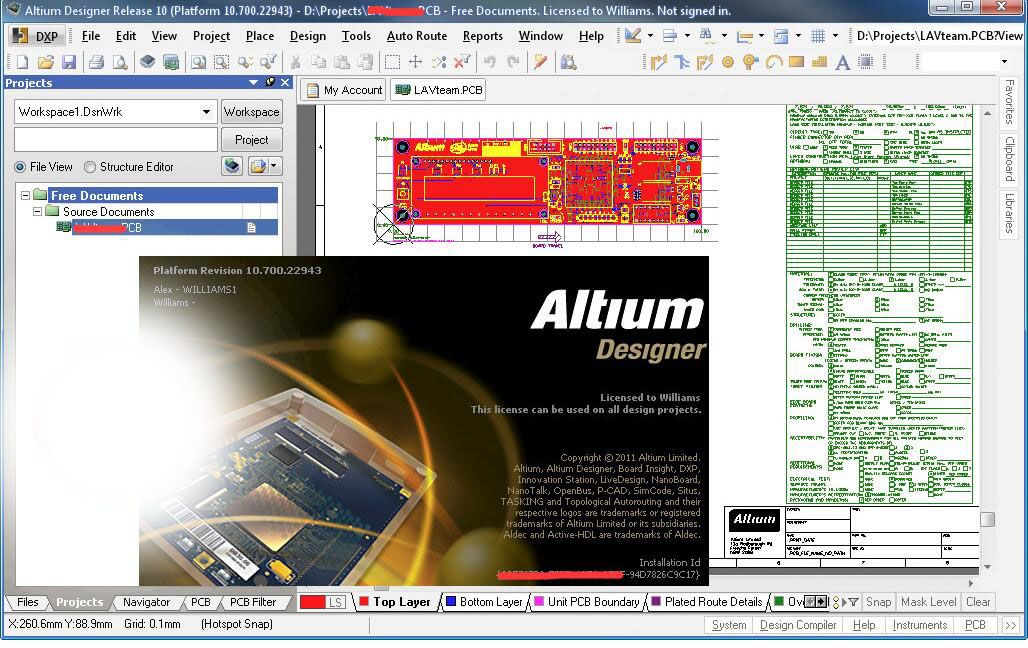Image resolution: width=1028 pixels, height=648 pixels.
Task: Click the PCB board thumbnail in the editor
Action: coord(547,180)
